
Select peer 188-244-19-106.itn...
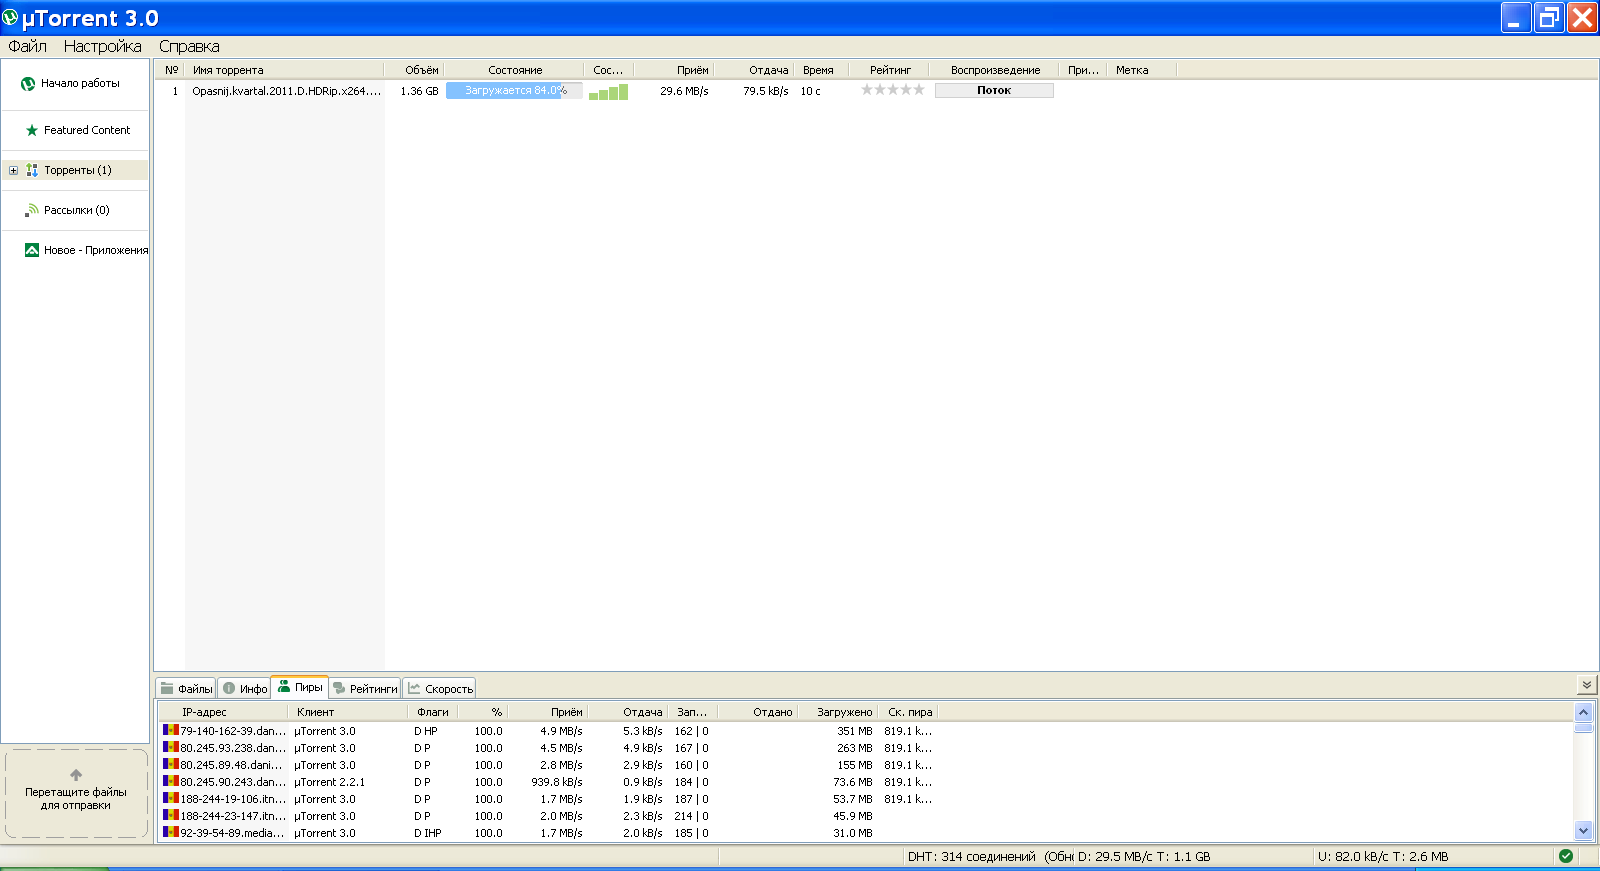[232, 799]
